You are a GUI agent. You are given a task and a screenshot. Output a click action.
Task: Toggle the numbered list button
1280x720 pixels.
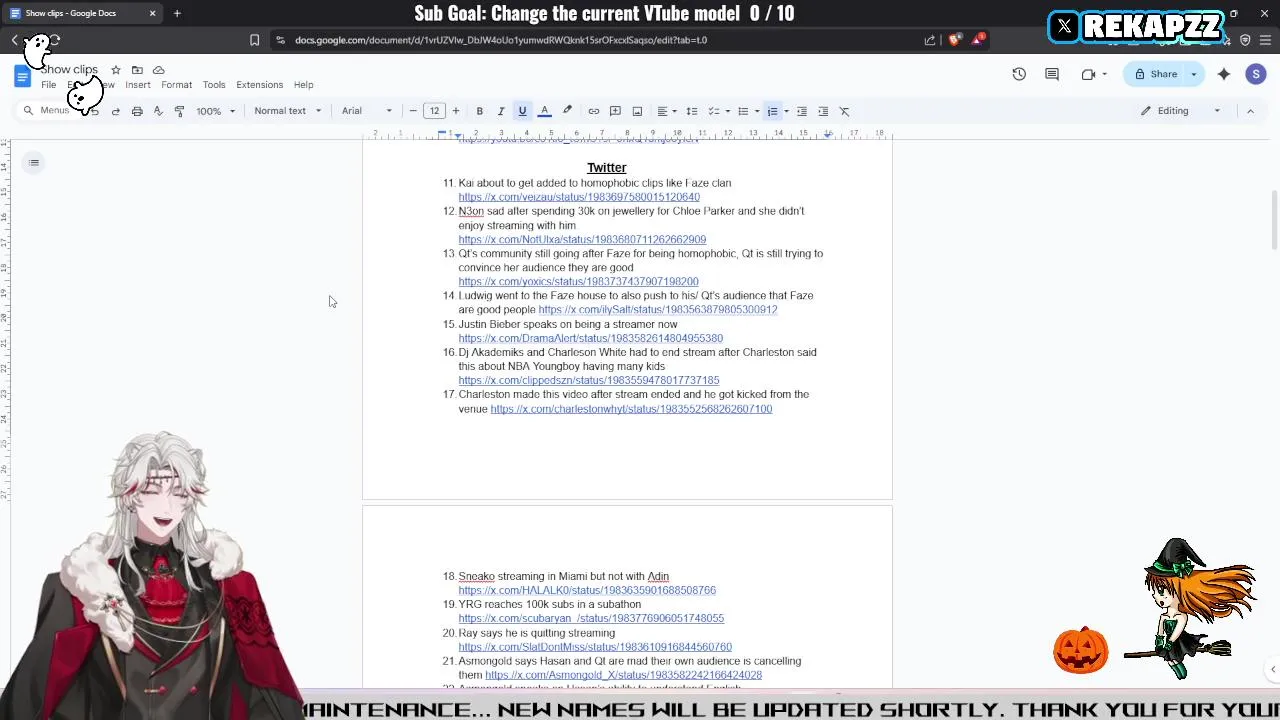pos(772,111)
